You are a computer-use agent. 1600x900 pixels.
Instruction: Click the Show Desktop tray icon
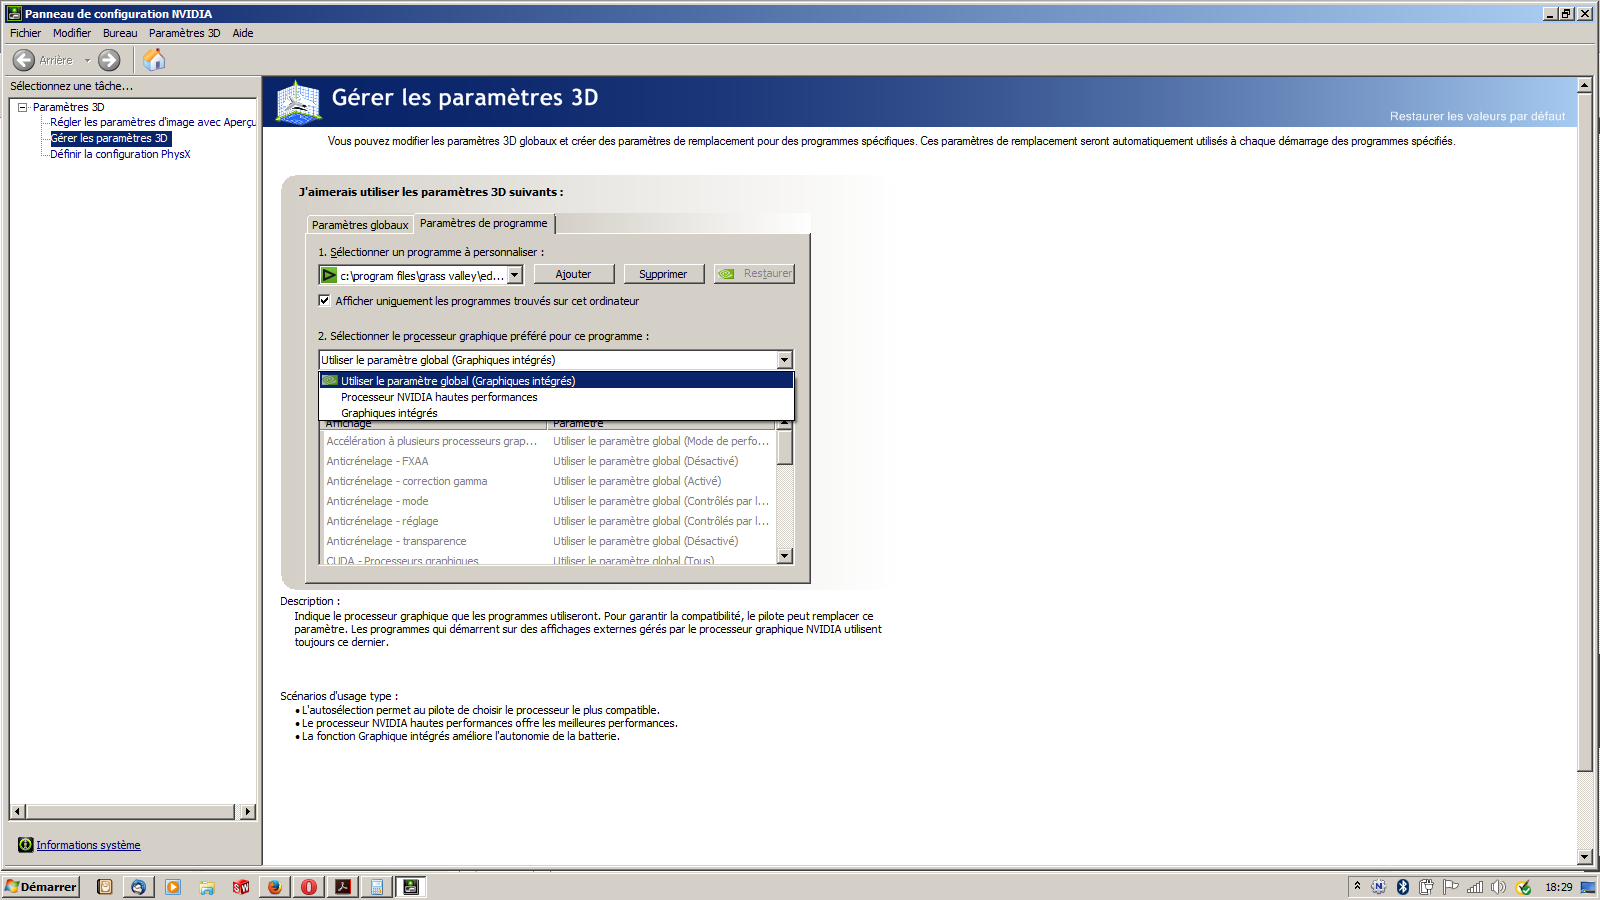(1588, 887)
